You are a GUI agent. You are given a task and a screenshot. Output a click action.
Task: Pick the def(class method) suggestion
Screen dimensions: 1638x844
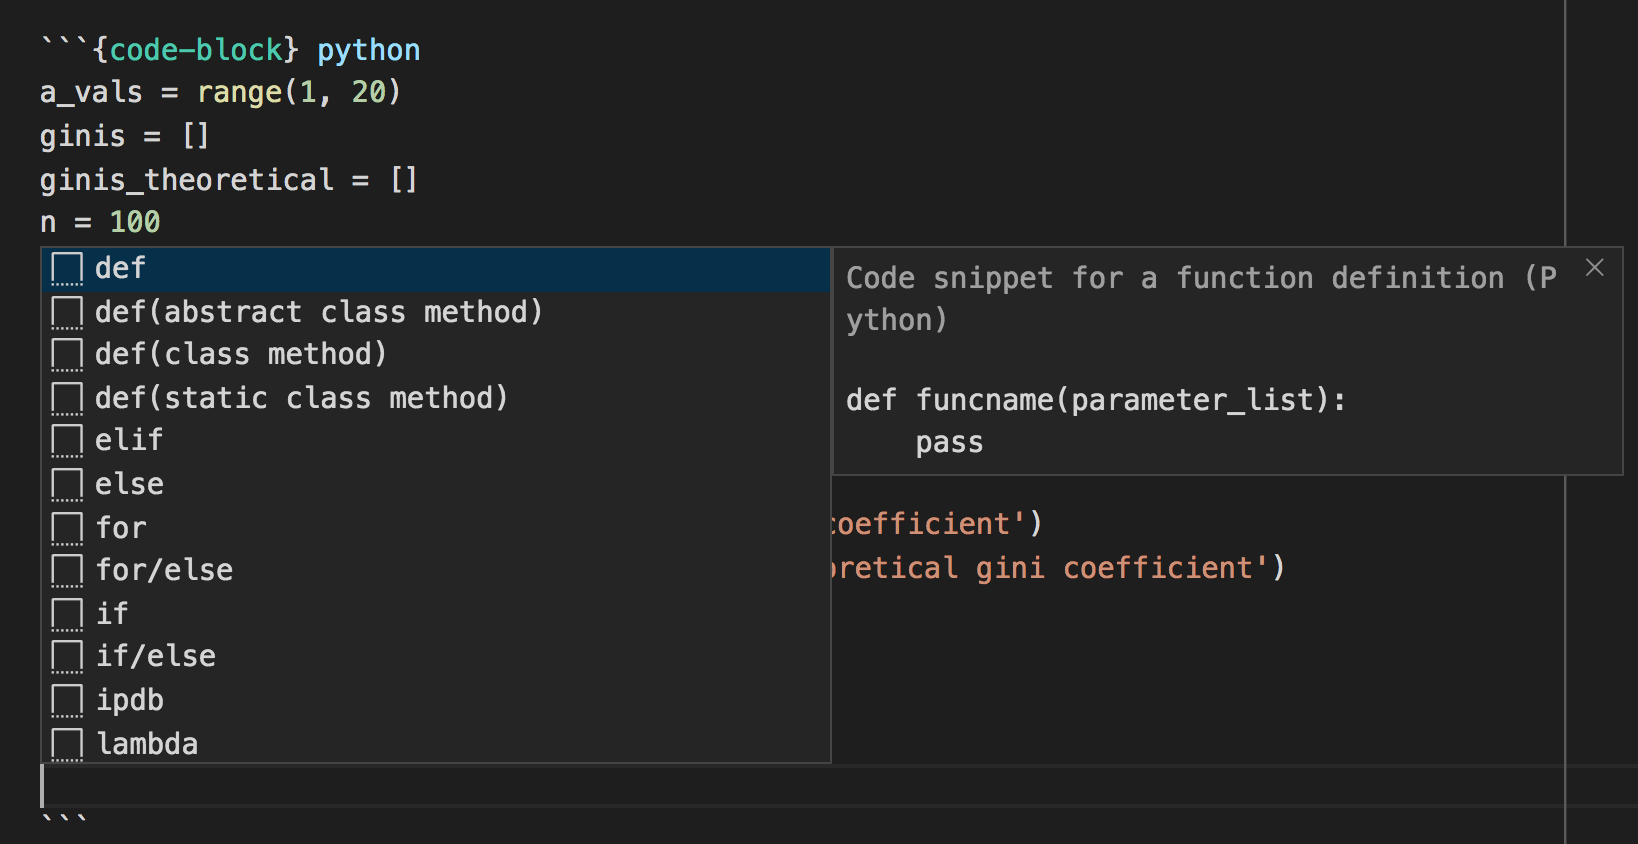240,355
